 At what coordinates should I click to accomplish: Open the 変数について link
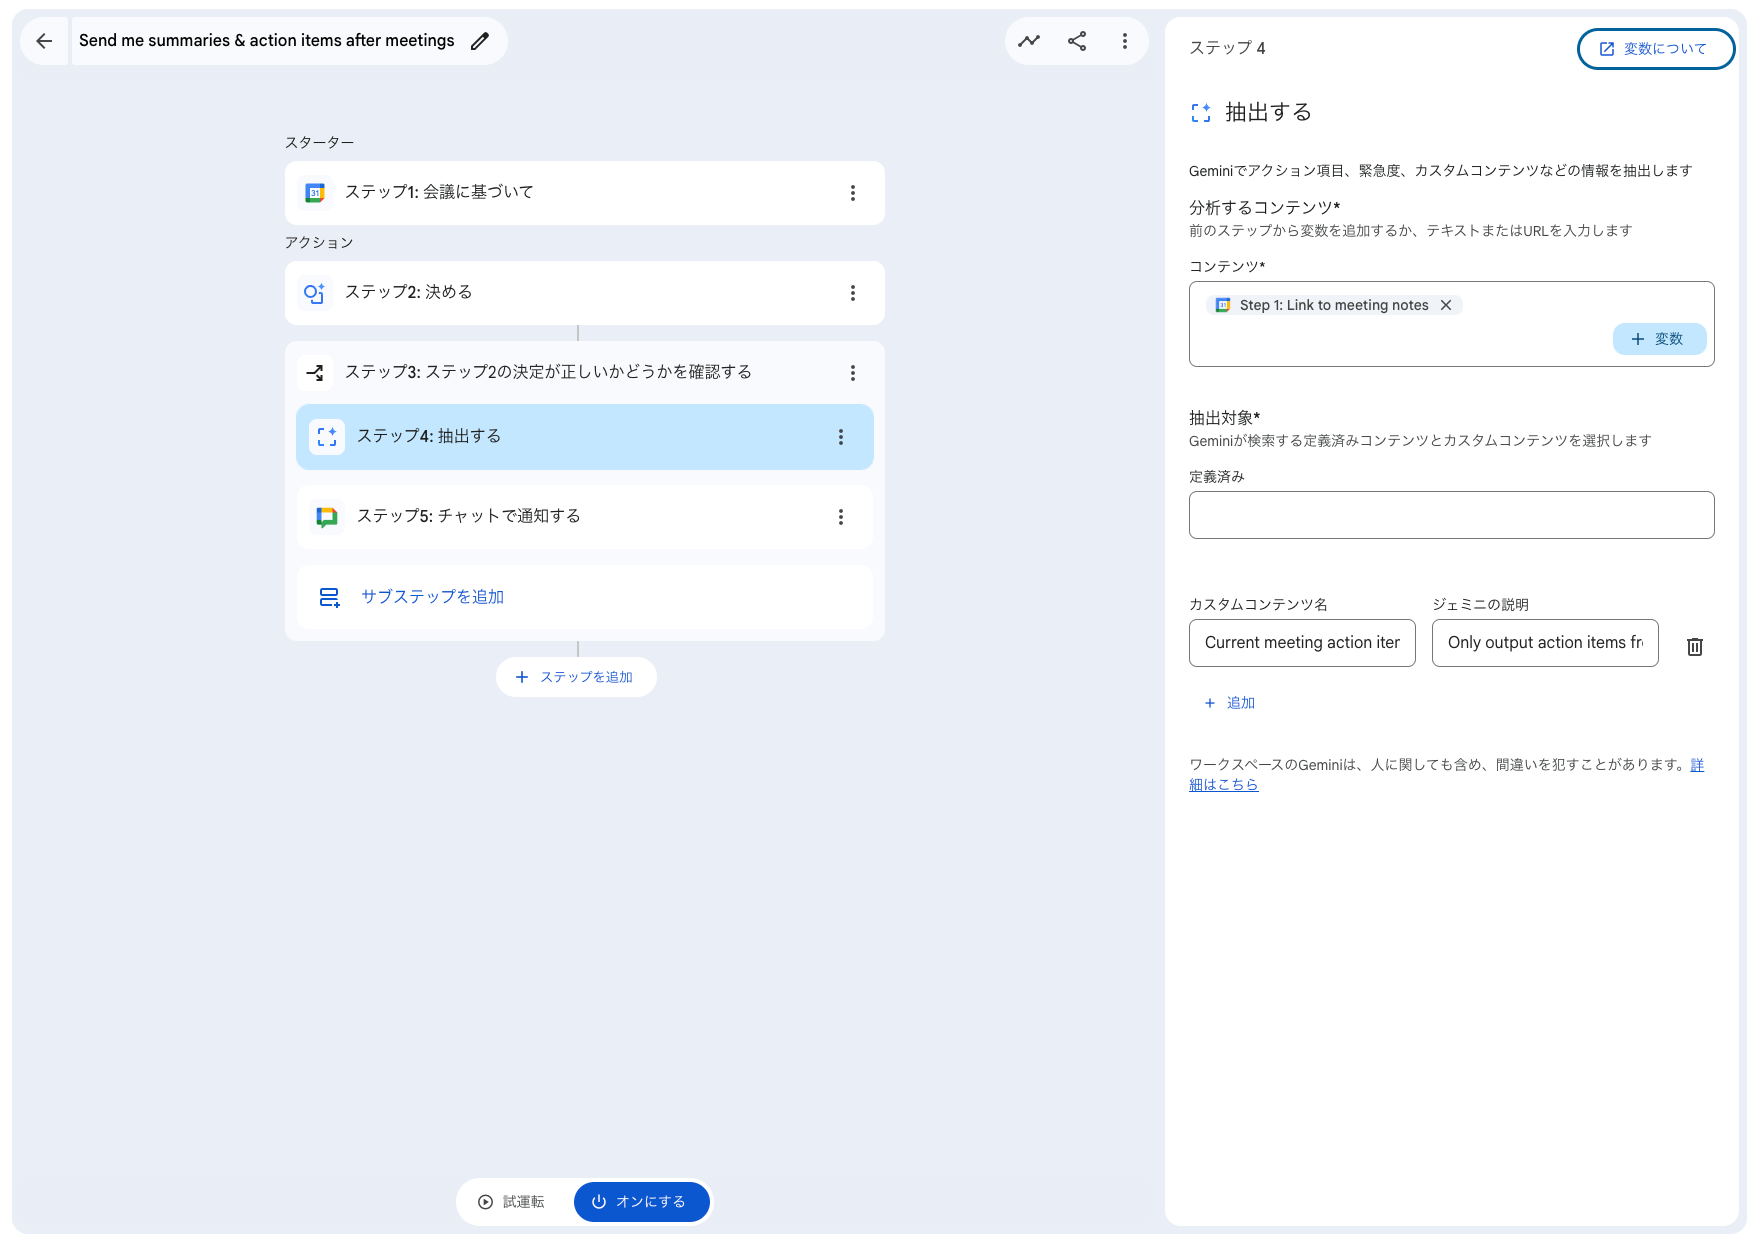coord(1655,48)
